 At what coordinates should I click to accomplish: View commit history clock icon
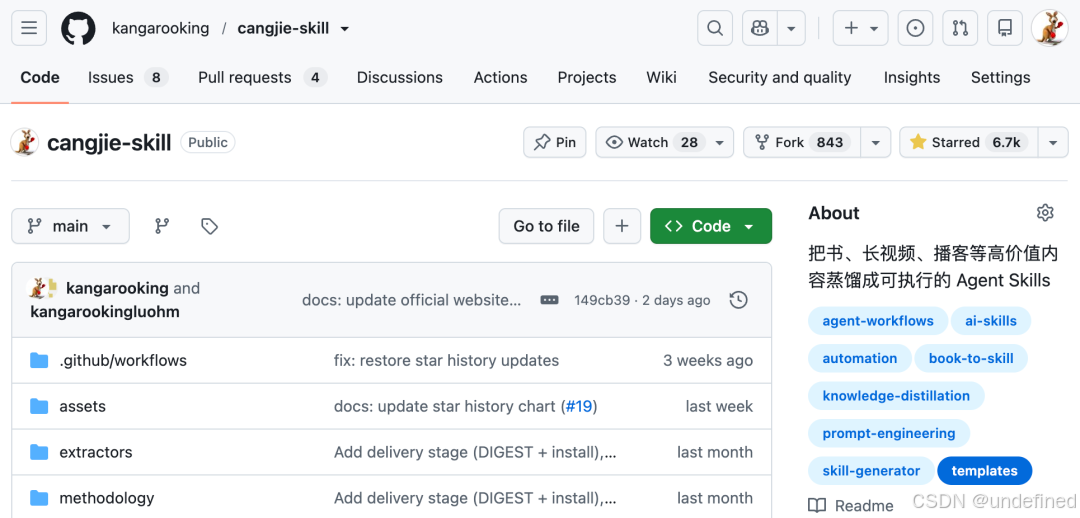[738, 300]
